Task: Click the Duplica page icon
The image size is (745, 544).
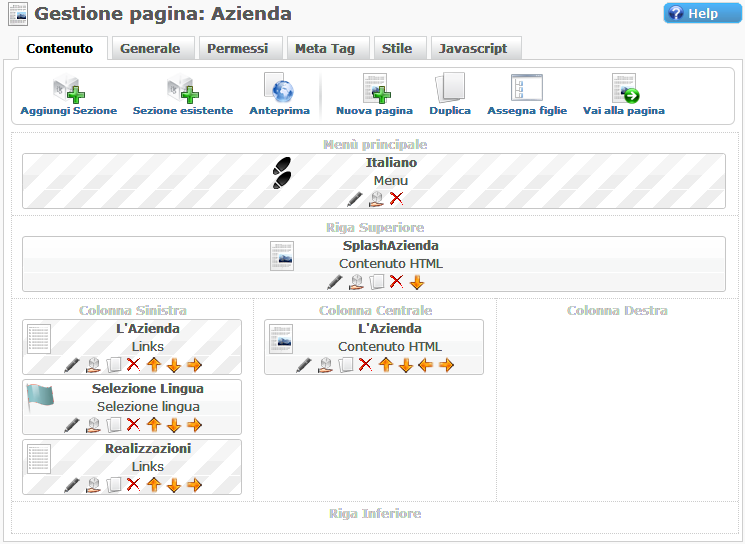Action: 450,87
